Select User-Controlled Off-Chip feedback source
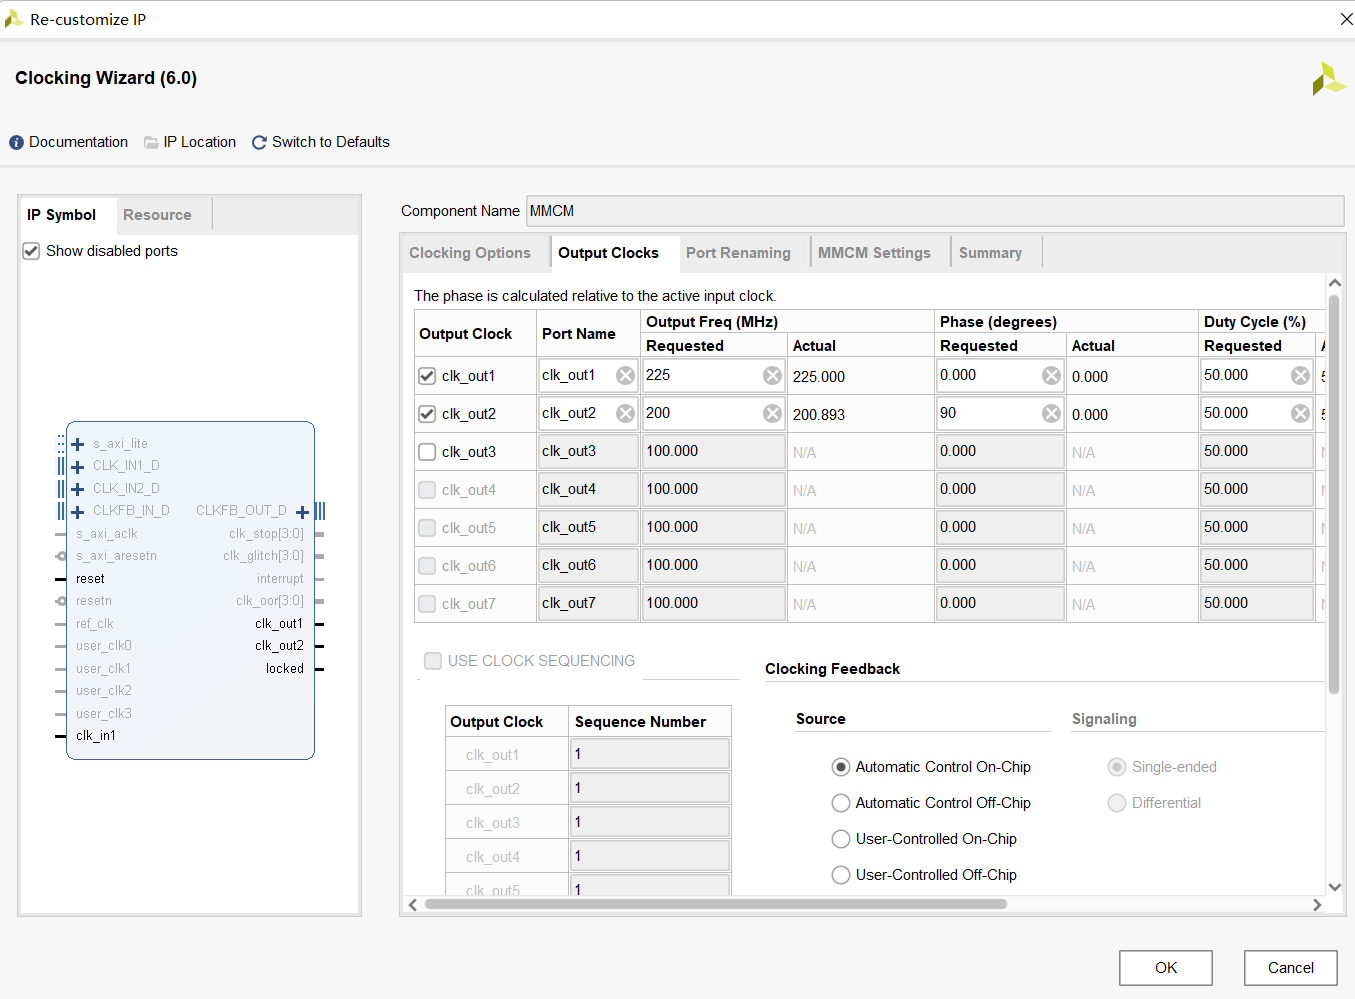1355x999 pixels. click(x=841, y=875)
